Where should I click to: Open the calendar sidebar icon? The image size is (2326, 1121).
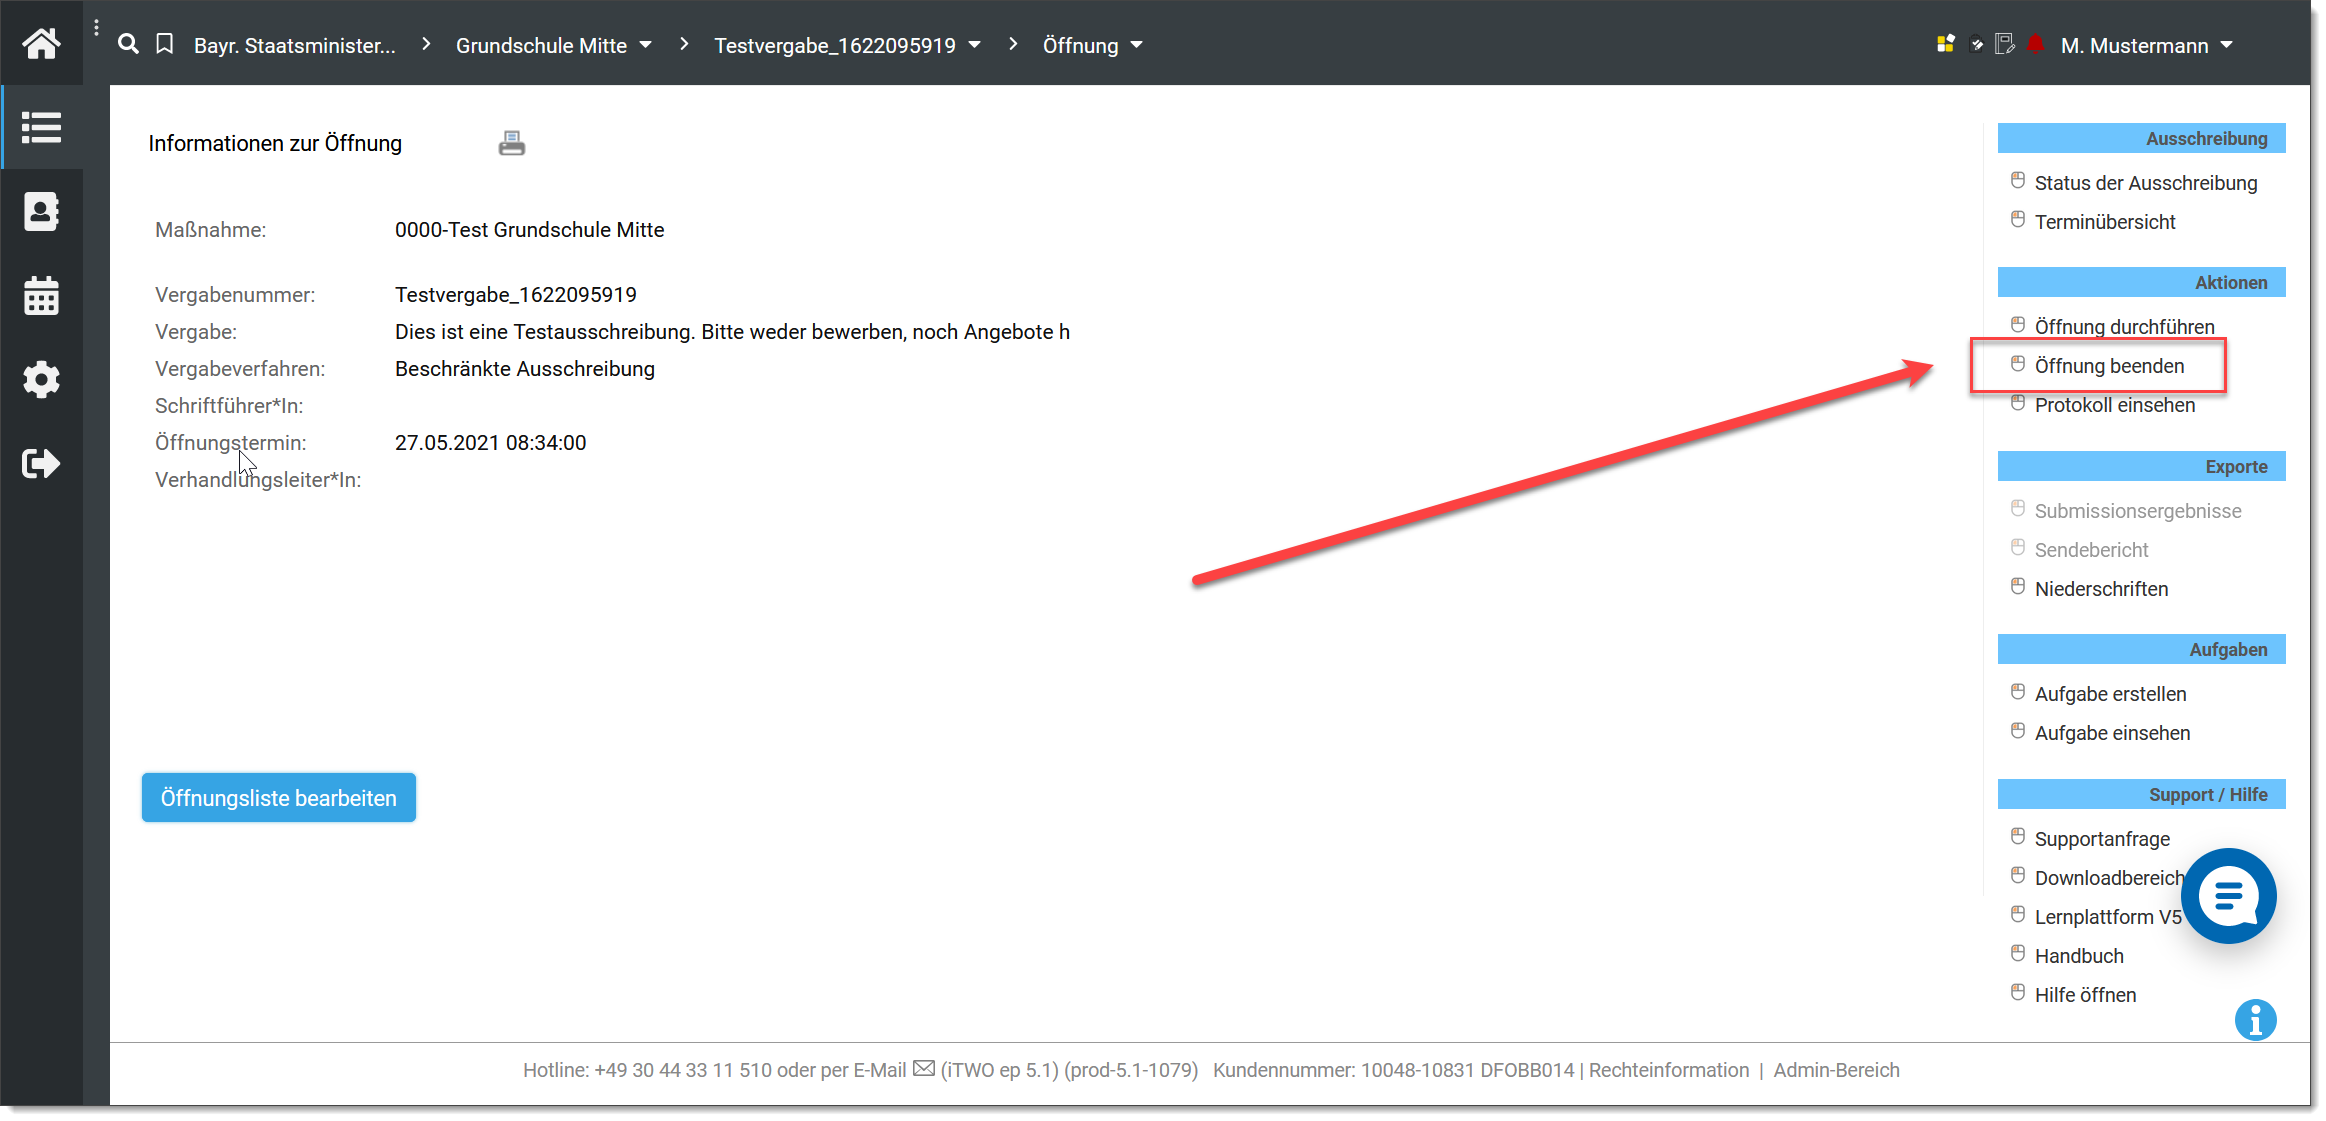pyautogui.click(x=41, y=296)
